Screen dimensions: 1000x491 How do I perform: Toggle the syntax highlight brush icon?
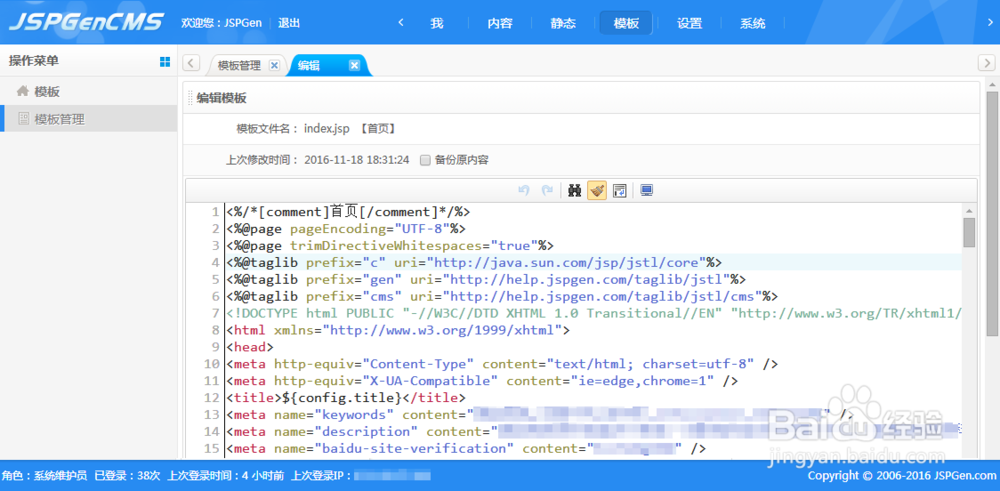point(597,190)
